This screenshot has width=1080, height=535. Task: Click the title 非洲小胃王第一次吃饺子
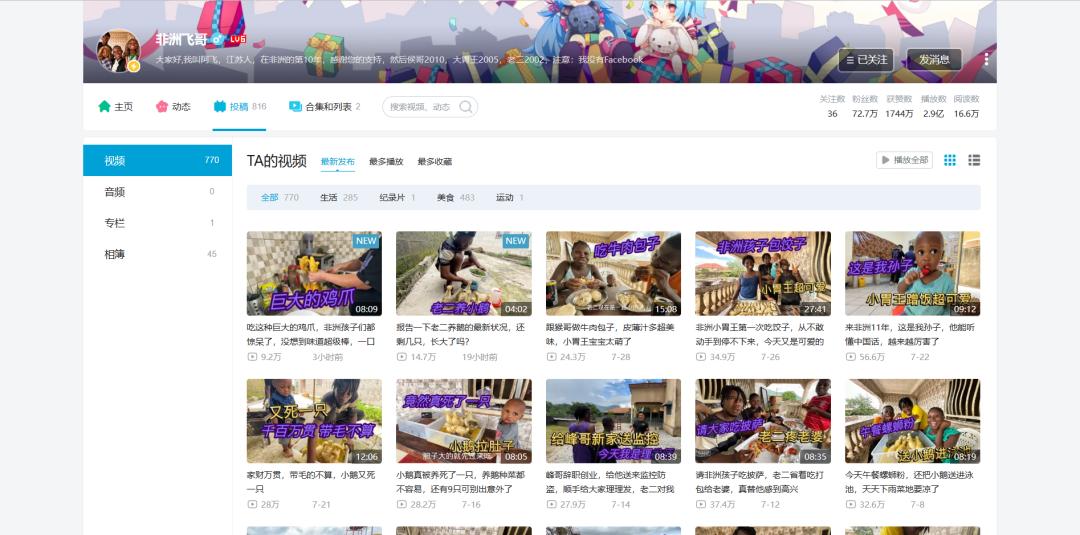pos(760,334)
